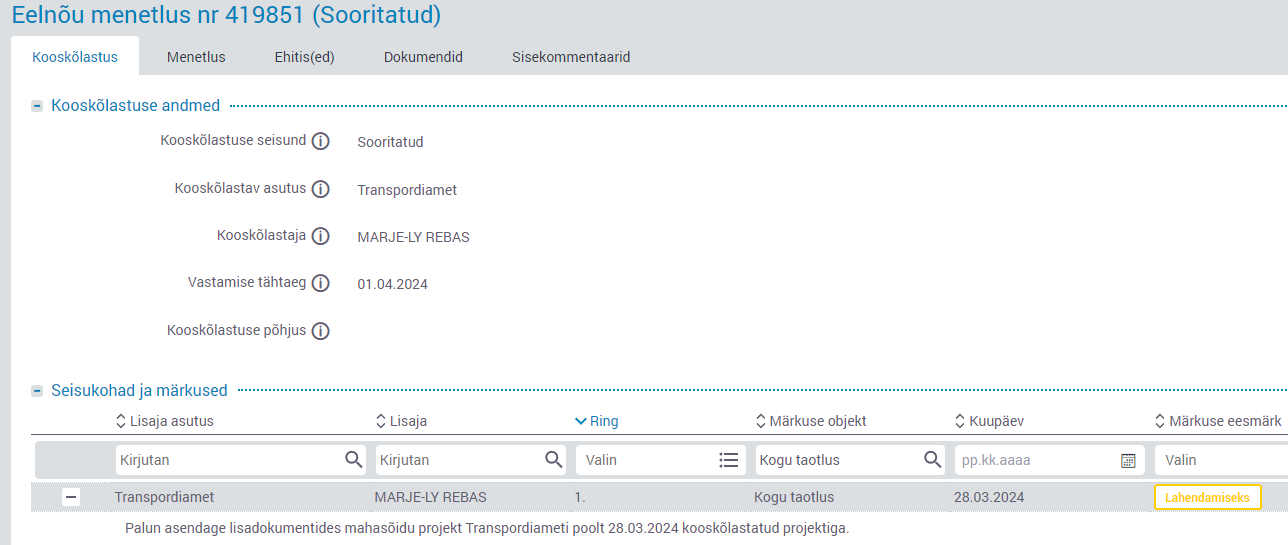Focus Märkuse objekt Kogu taotlus field
Viewport: 1288px width, 545px height.
[x=850, y=460]
